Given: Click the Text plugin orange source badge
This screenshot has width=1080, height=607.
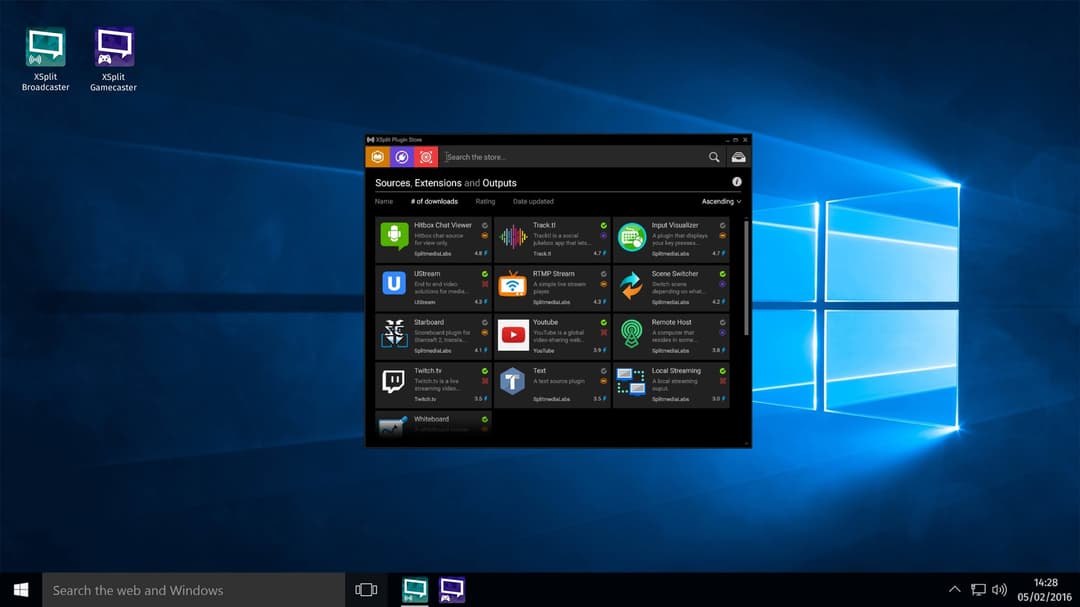Looking at the screenshot, I should point(603,381).
